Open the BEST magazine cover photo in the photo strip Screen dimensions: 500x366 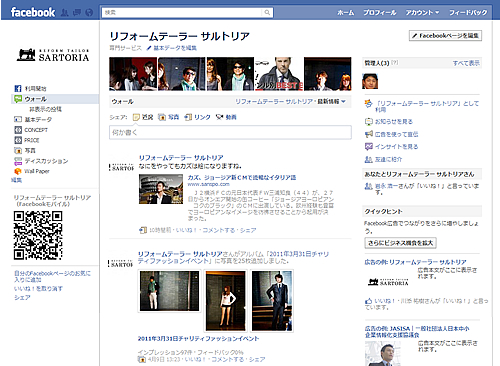pos(279,74)
